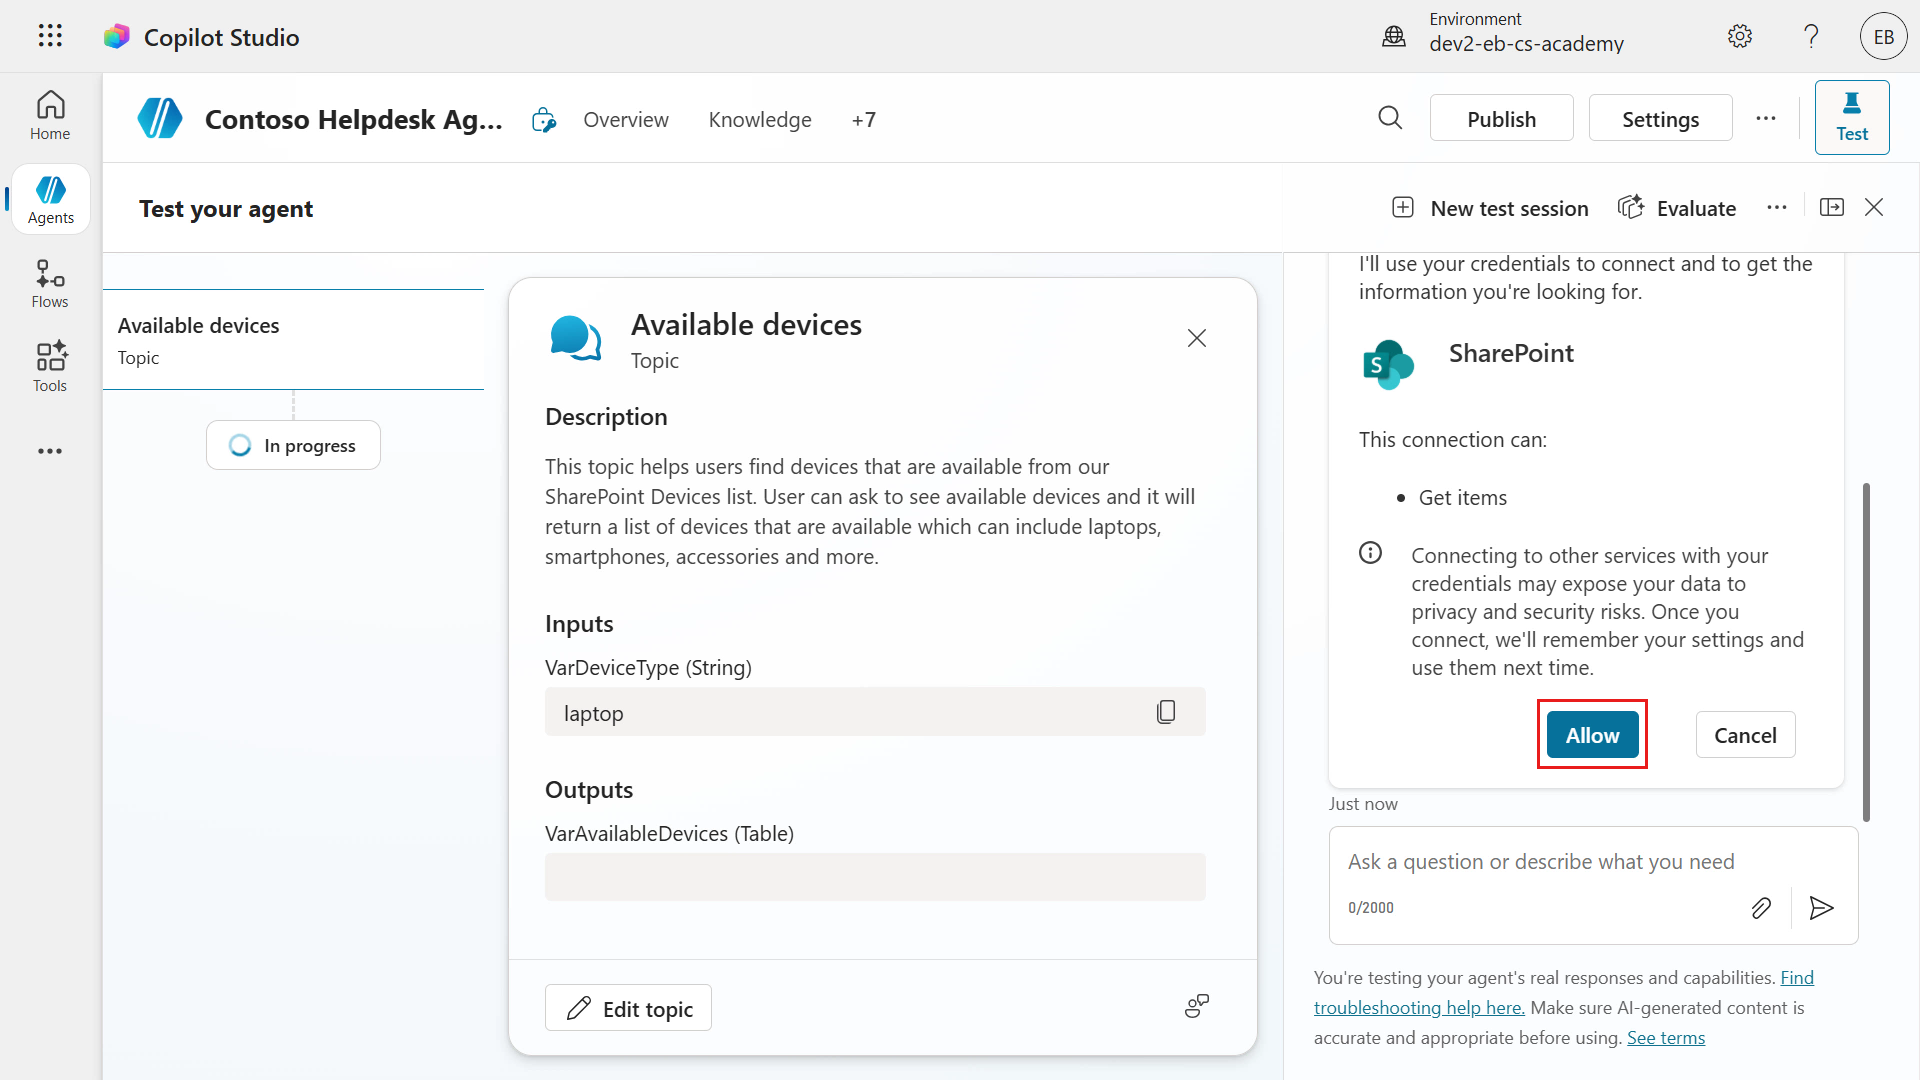Image resolution: width=1920 pixels, height=1080 pixels.
Task: Expand the +7 more tabs menu
Action: (864, 120)
